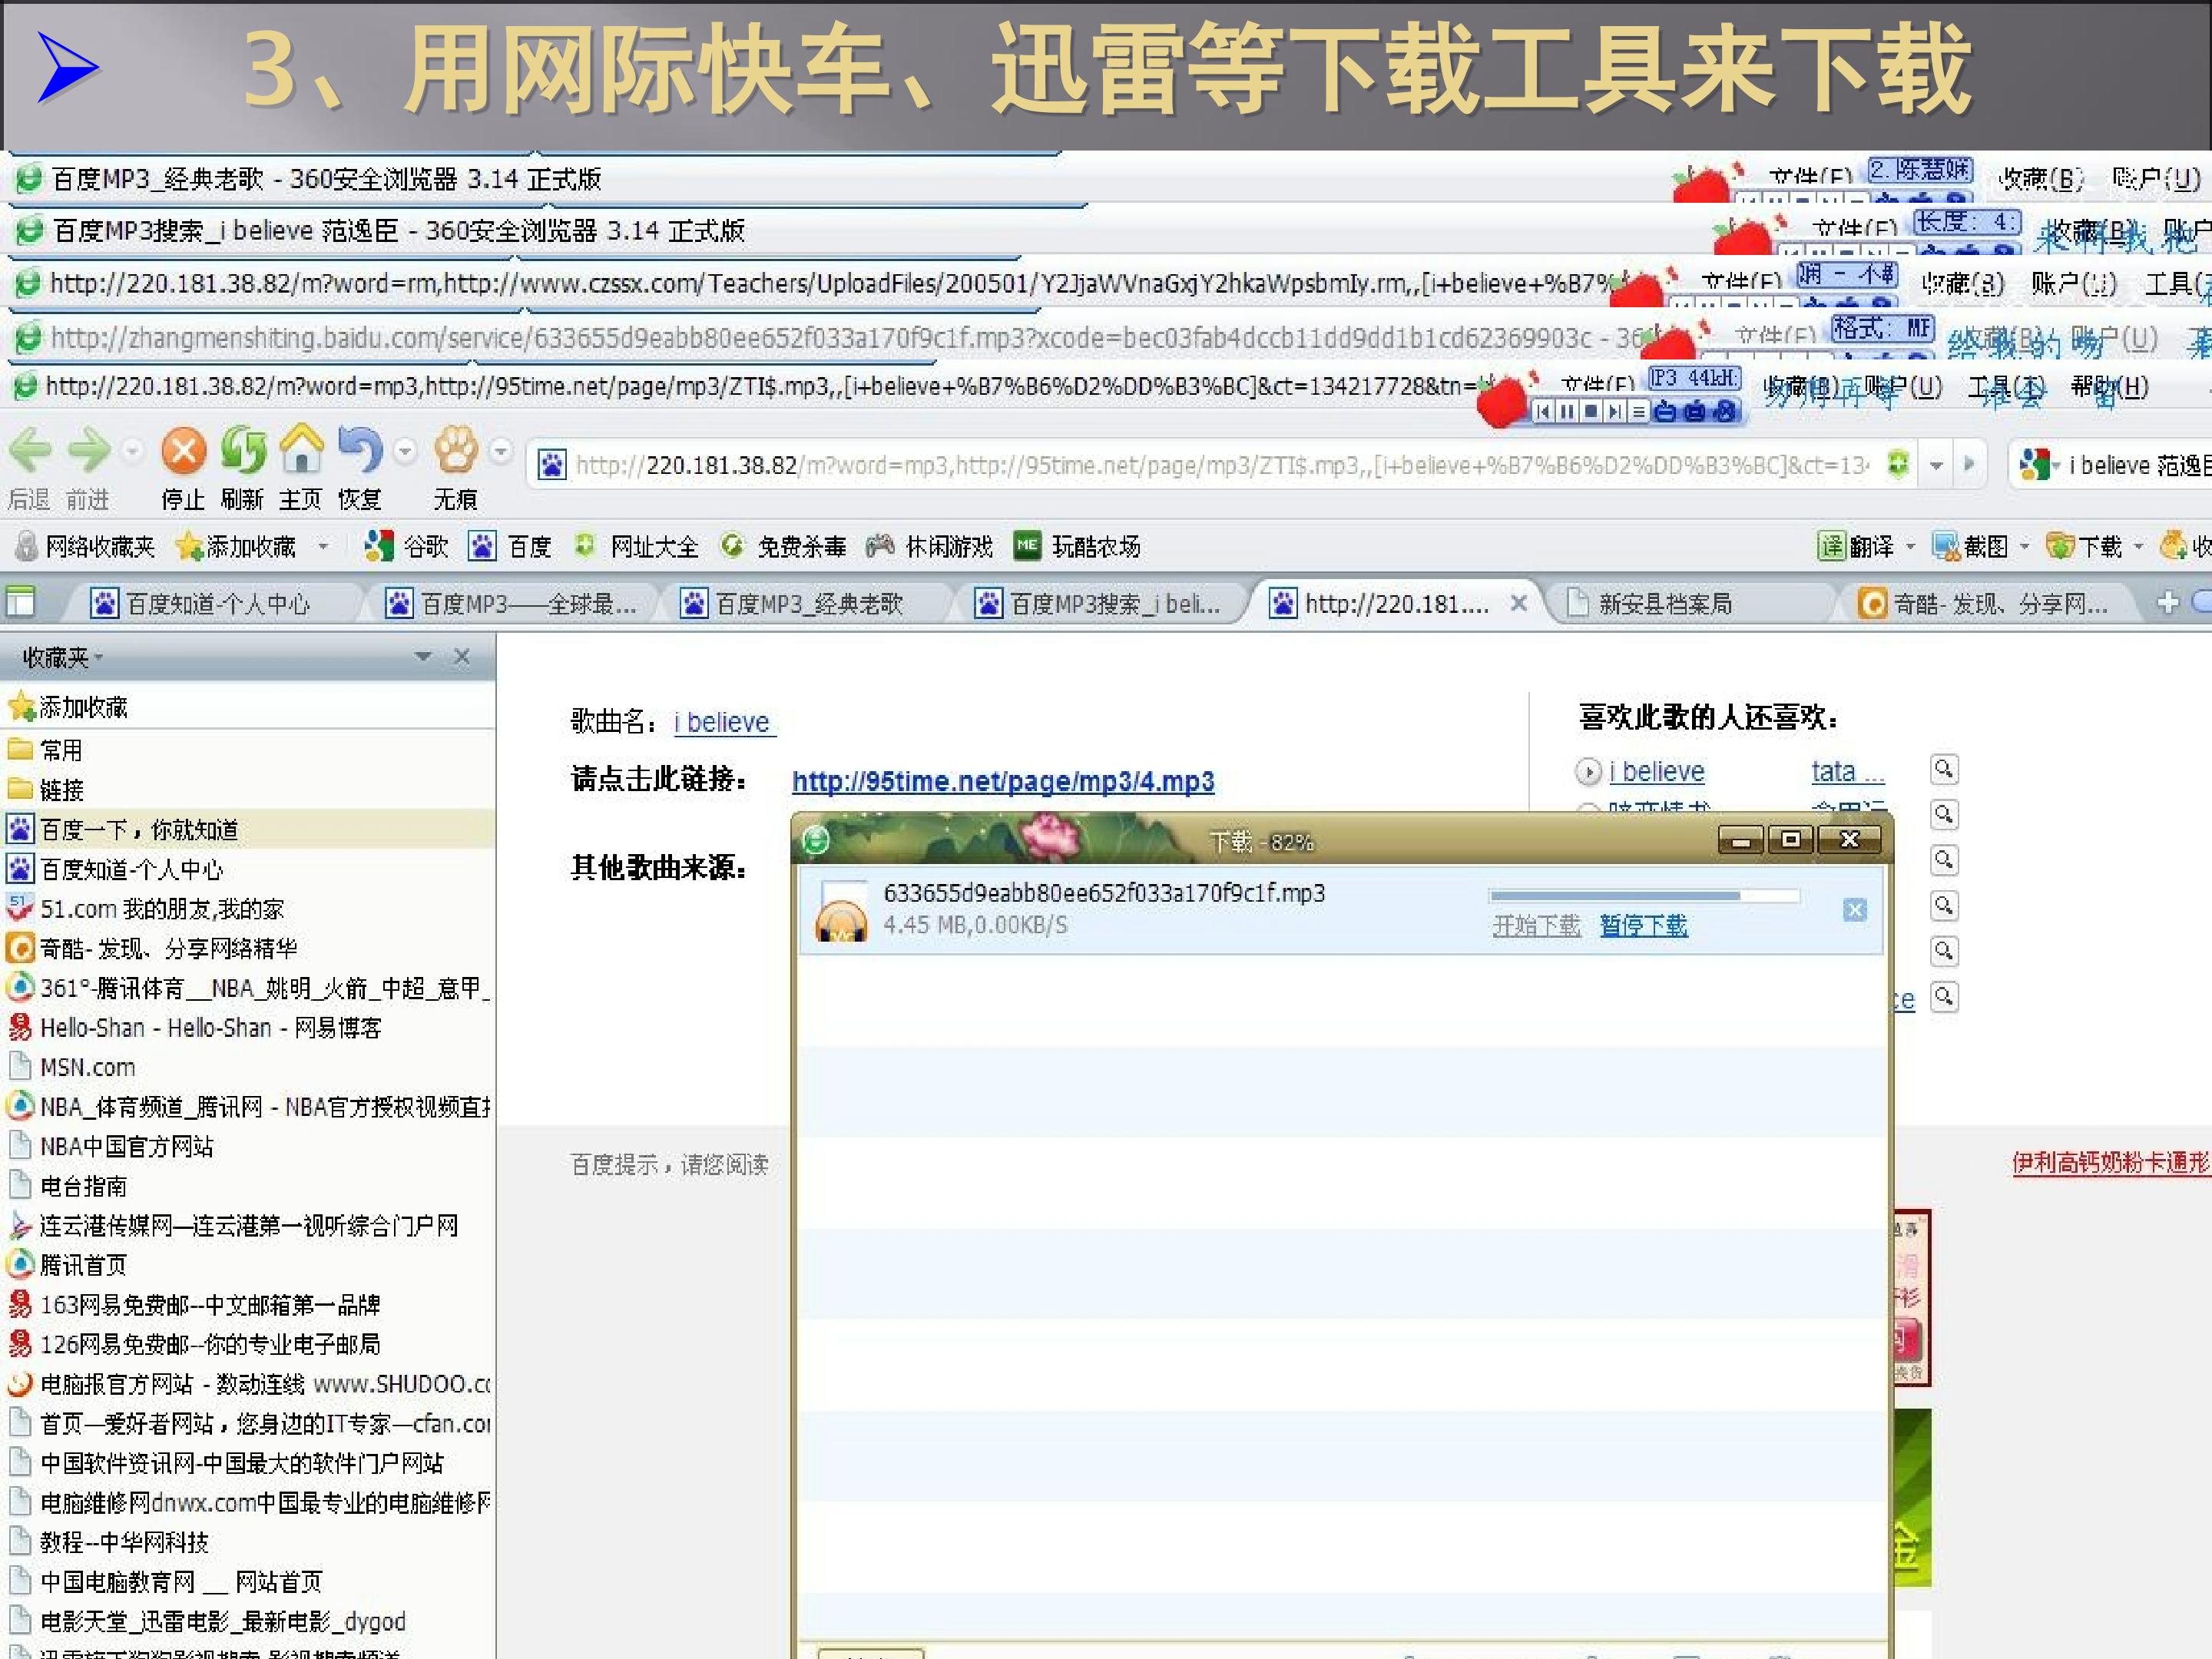Expand the arrow after 添加收藏 in favorites bar
Viewport: 2212px width, 1659px height.
(x=323, y=547)
